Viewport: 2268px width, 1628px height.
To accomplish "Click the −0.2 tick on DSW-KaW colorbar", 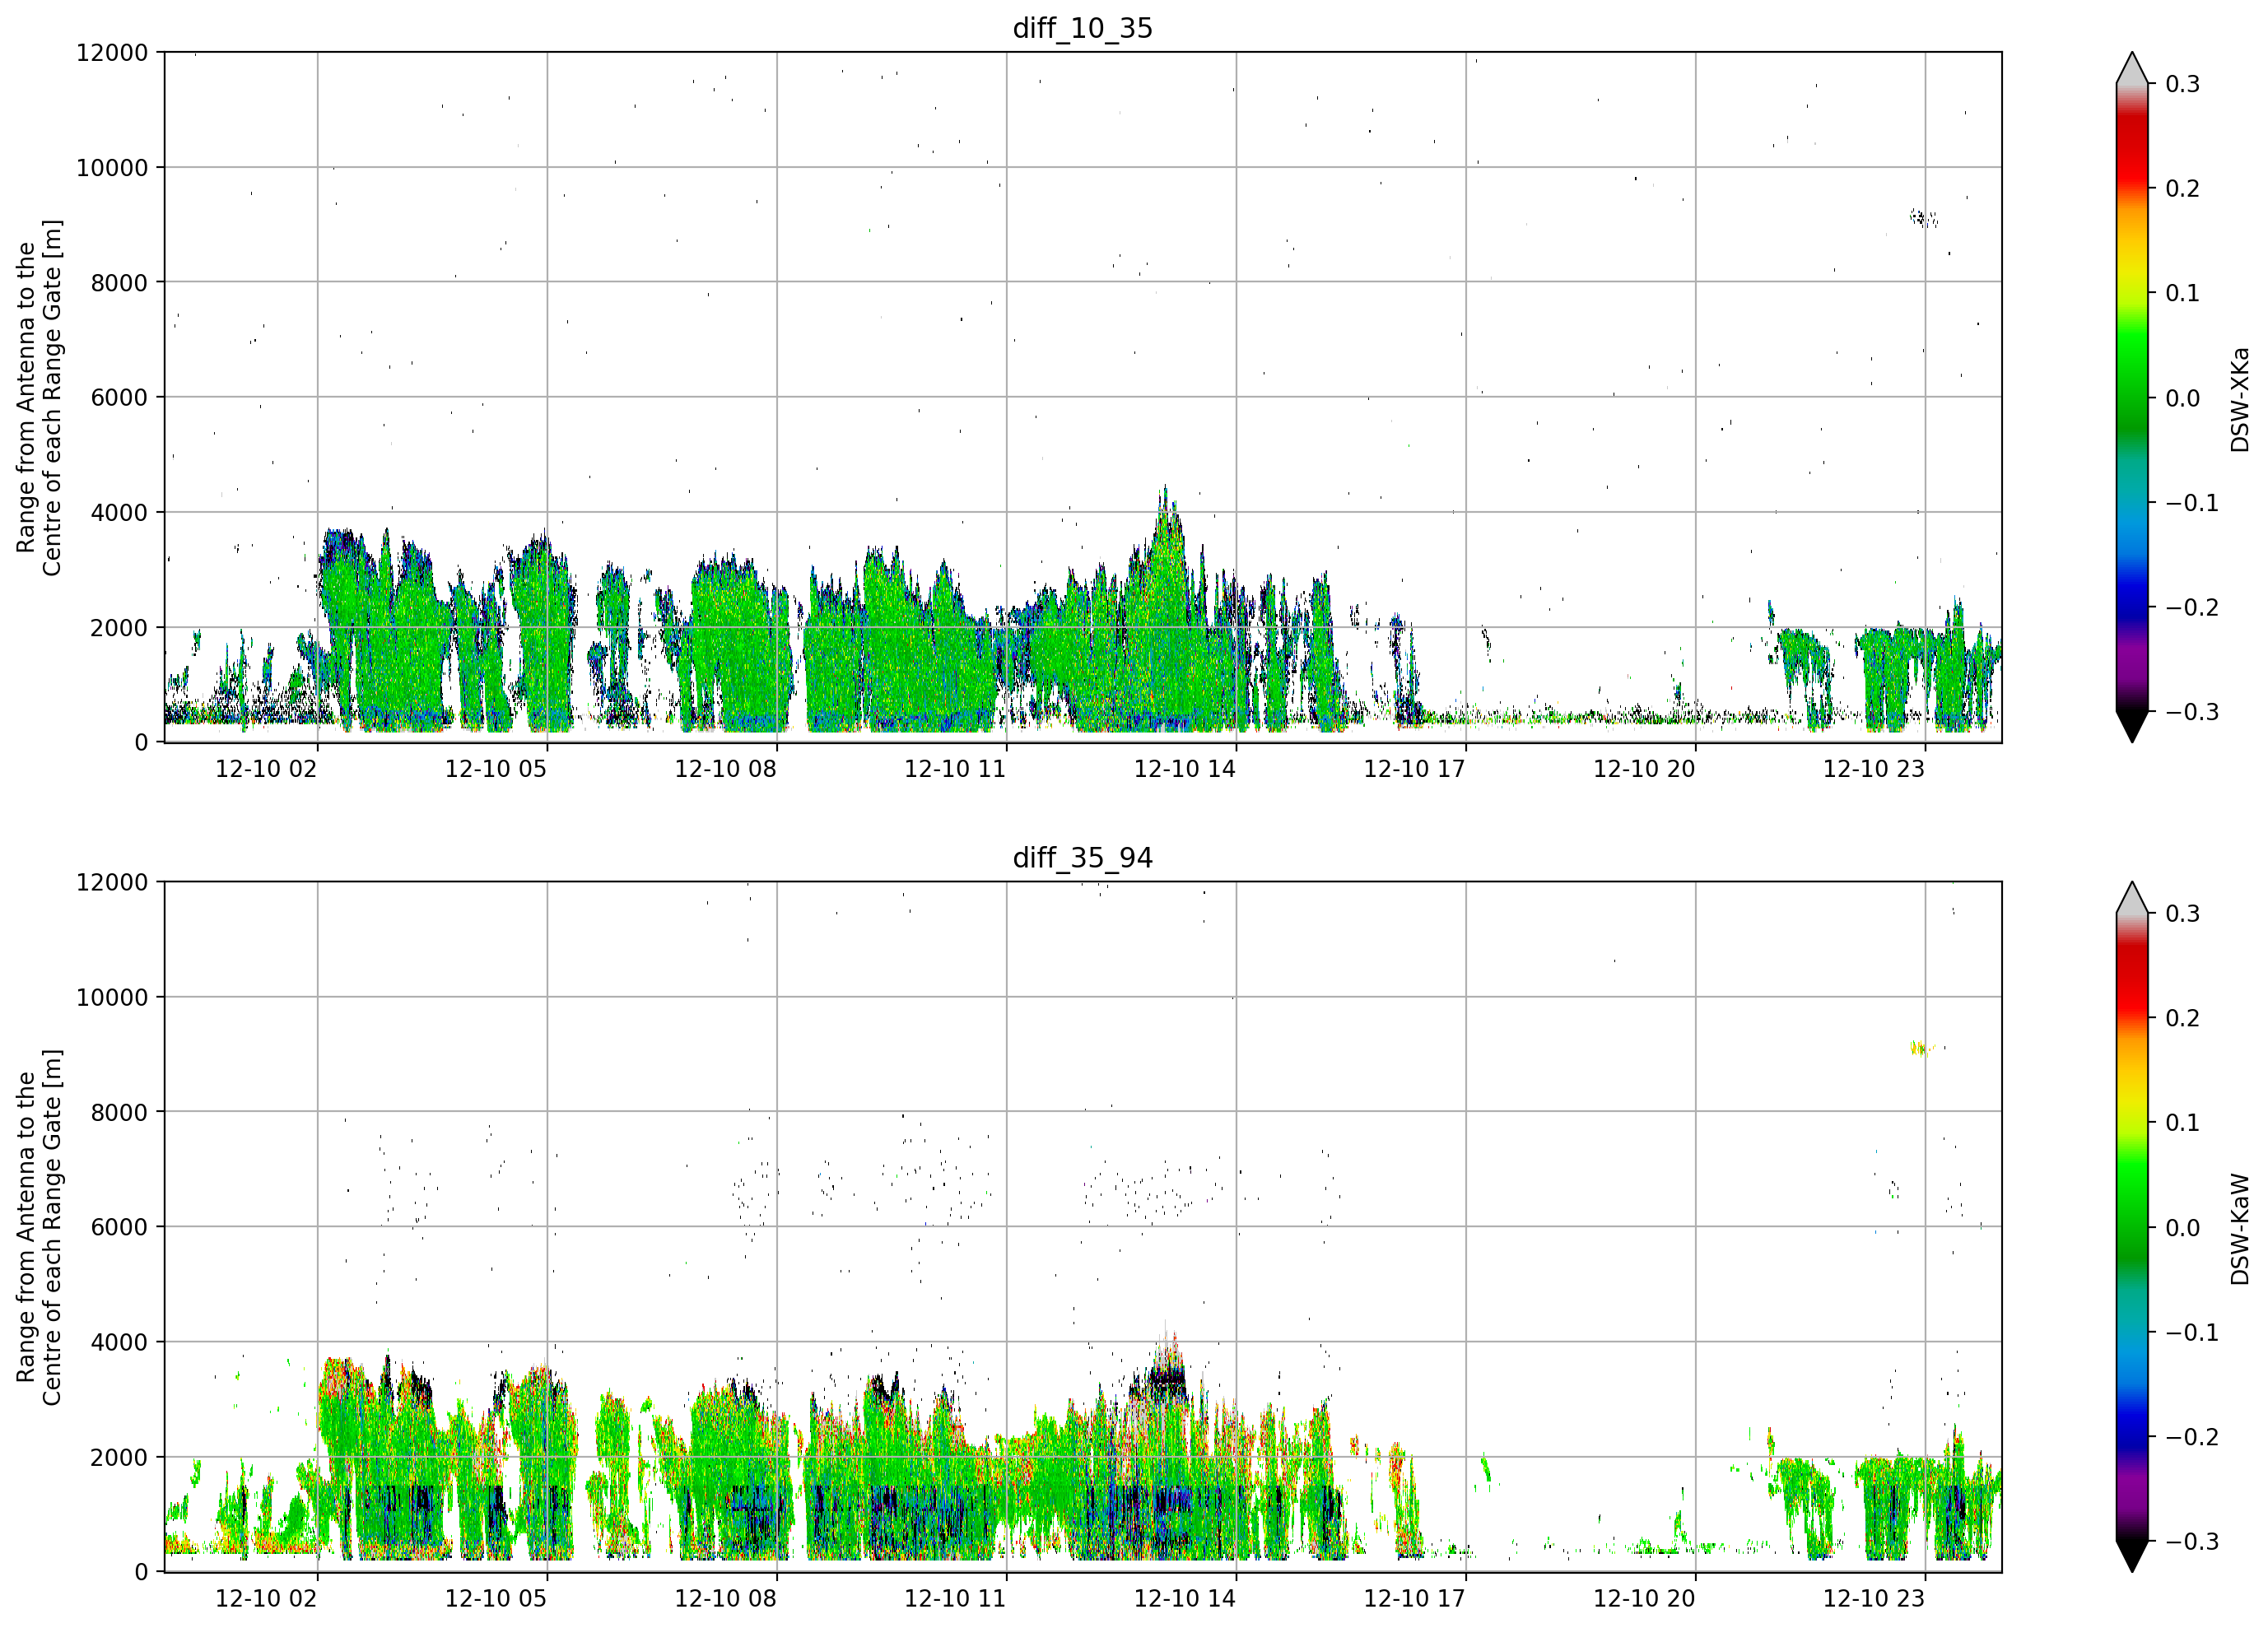I will (x=2192, y=1437).
